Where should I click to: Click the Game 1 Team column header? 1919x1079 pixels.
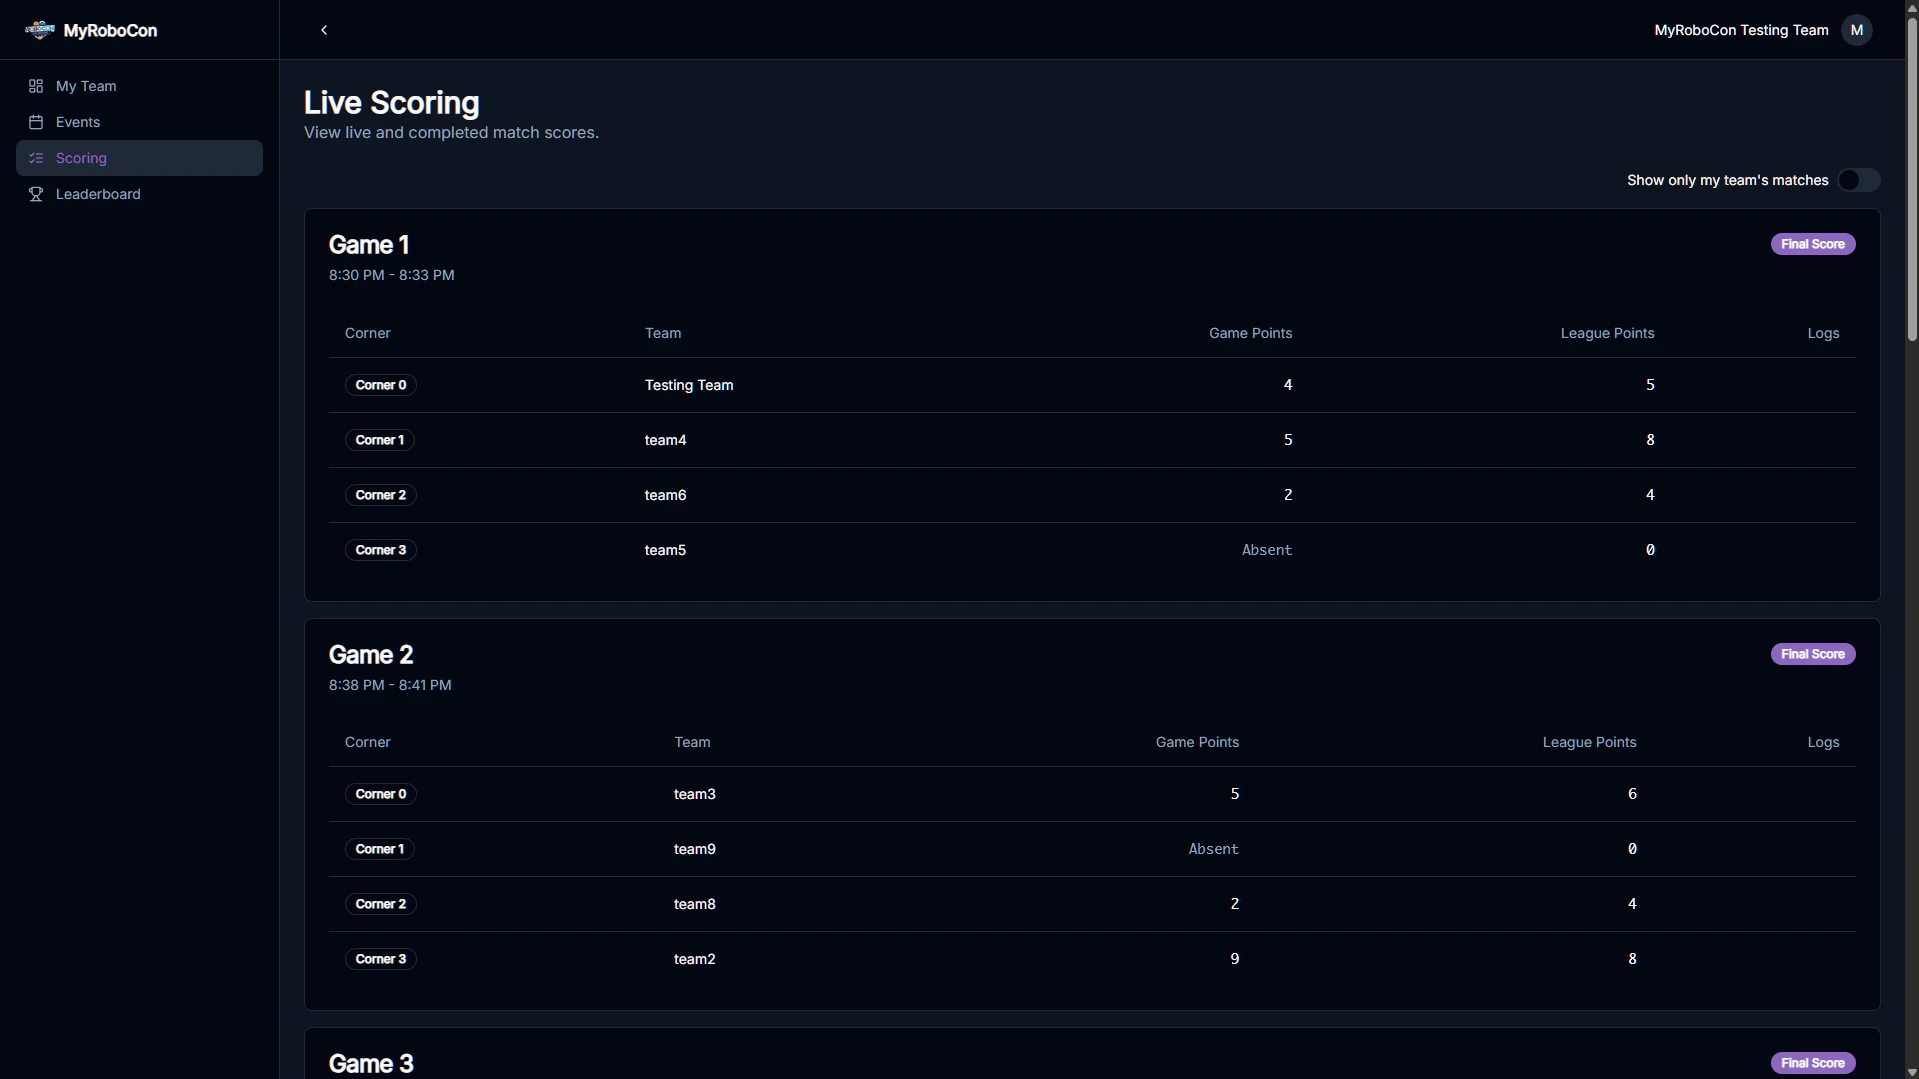[663, 333]
